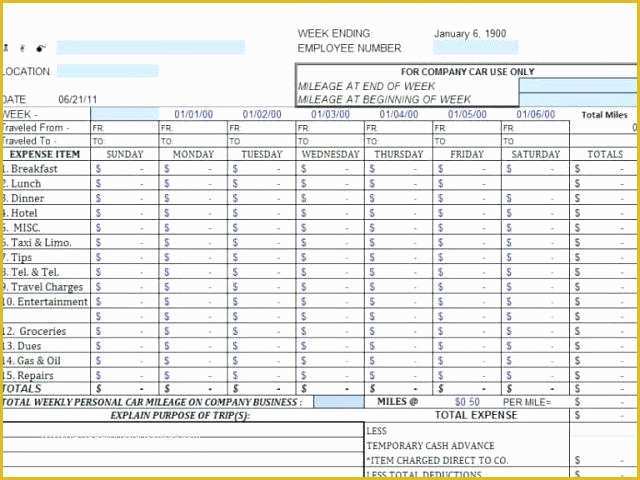Click the EXPLAIN PURPOSE OF TRIP(S) heading
The width and height of the screenshot is (640, 480).
180,416
